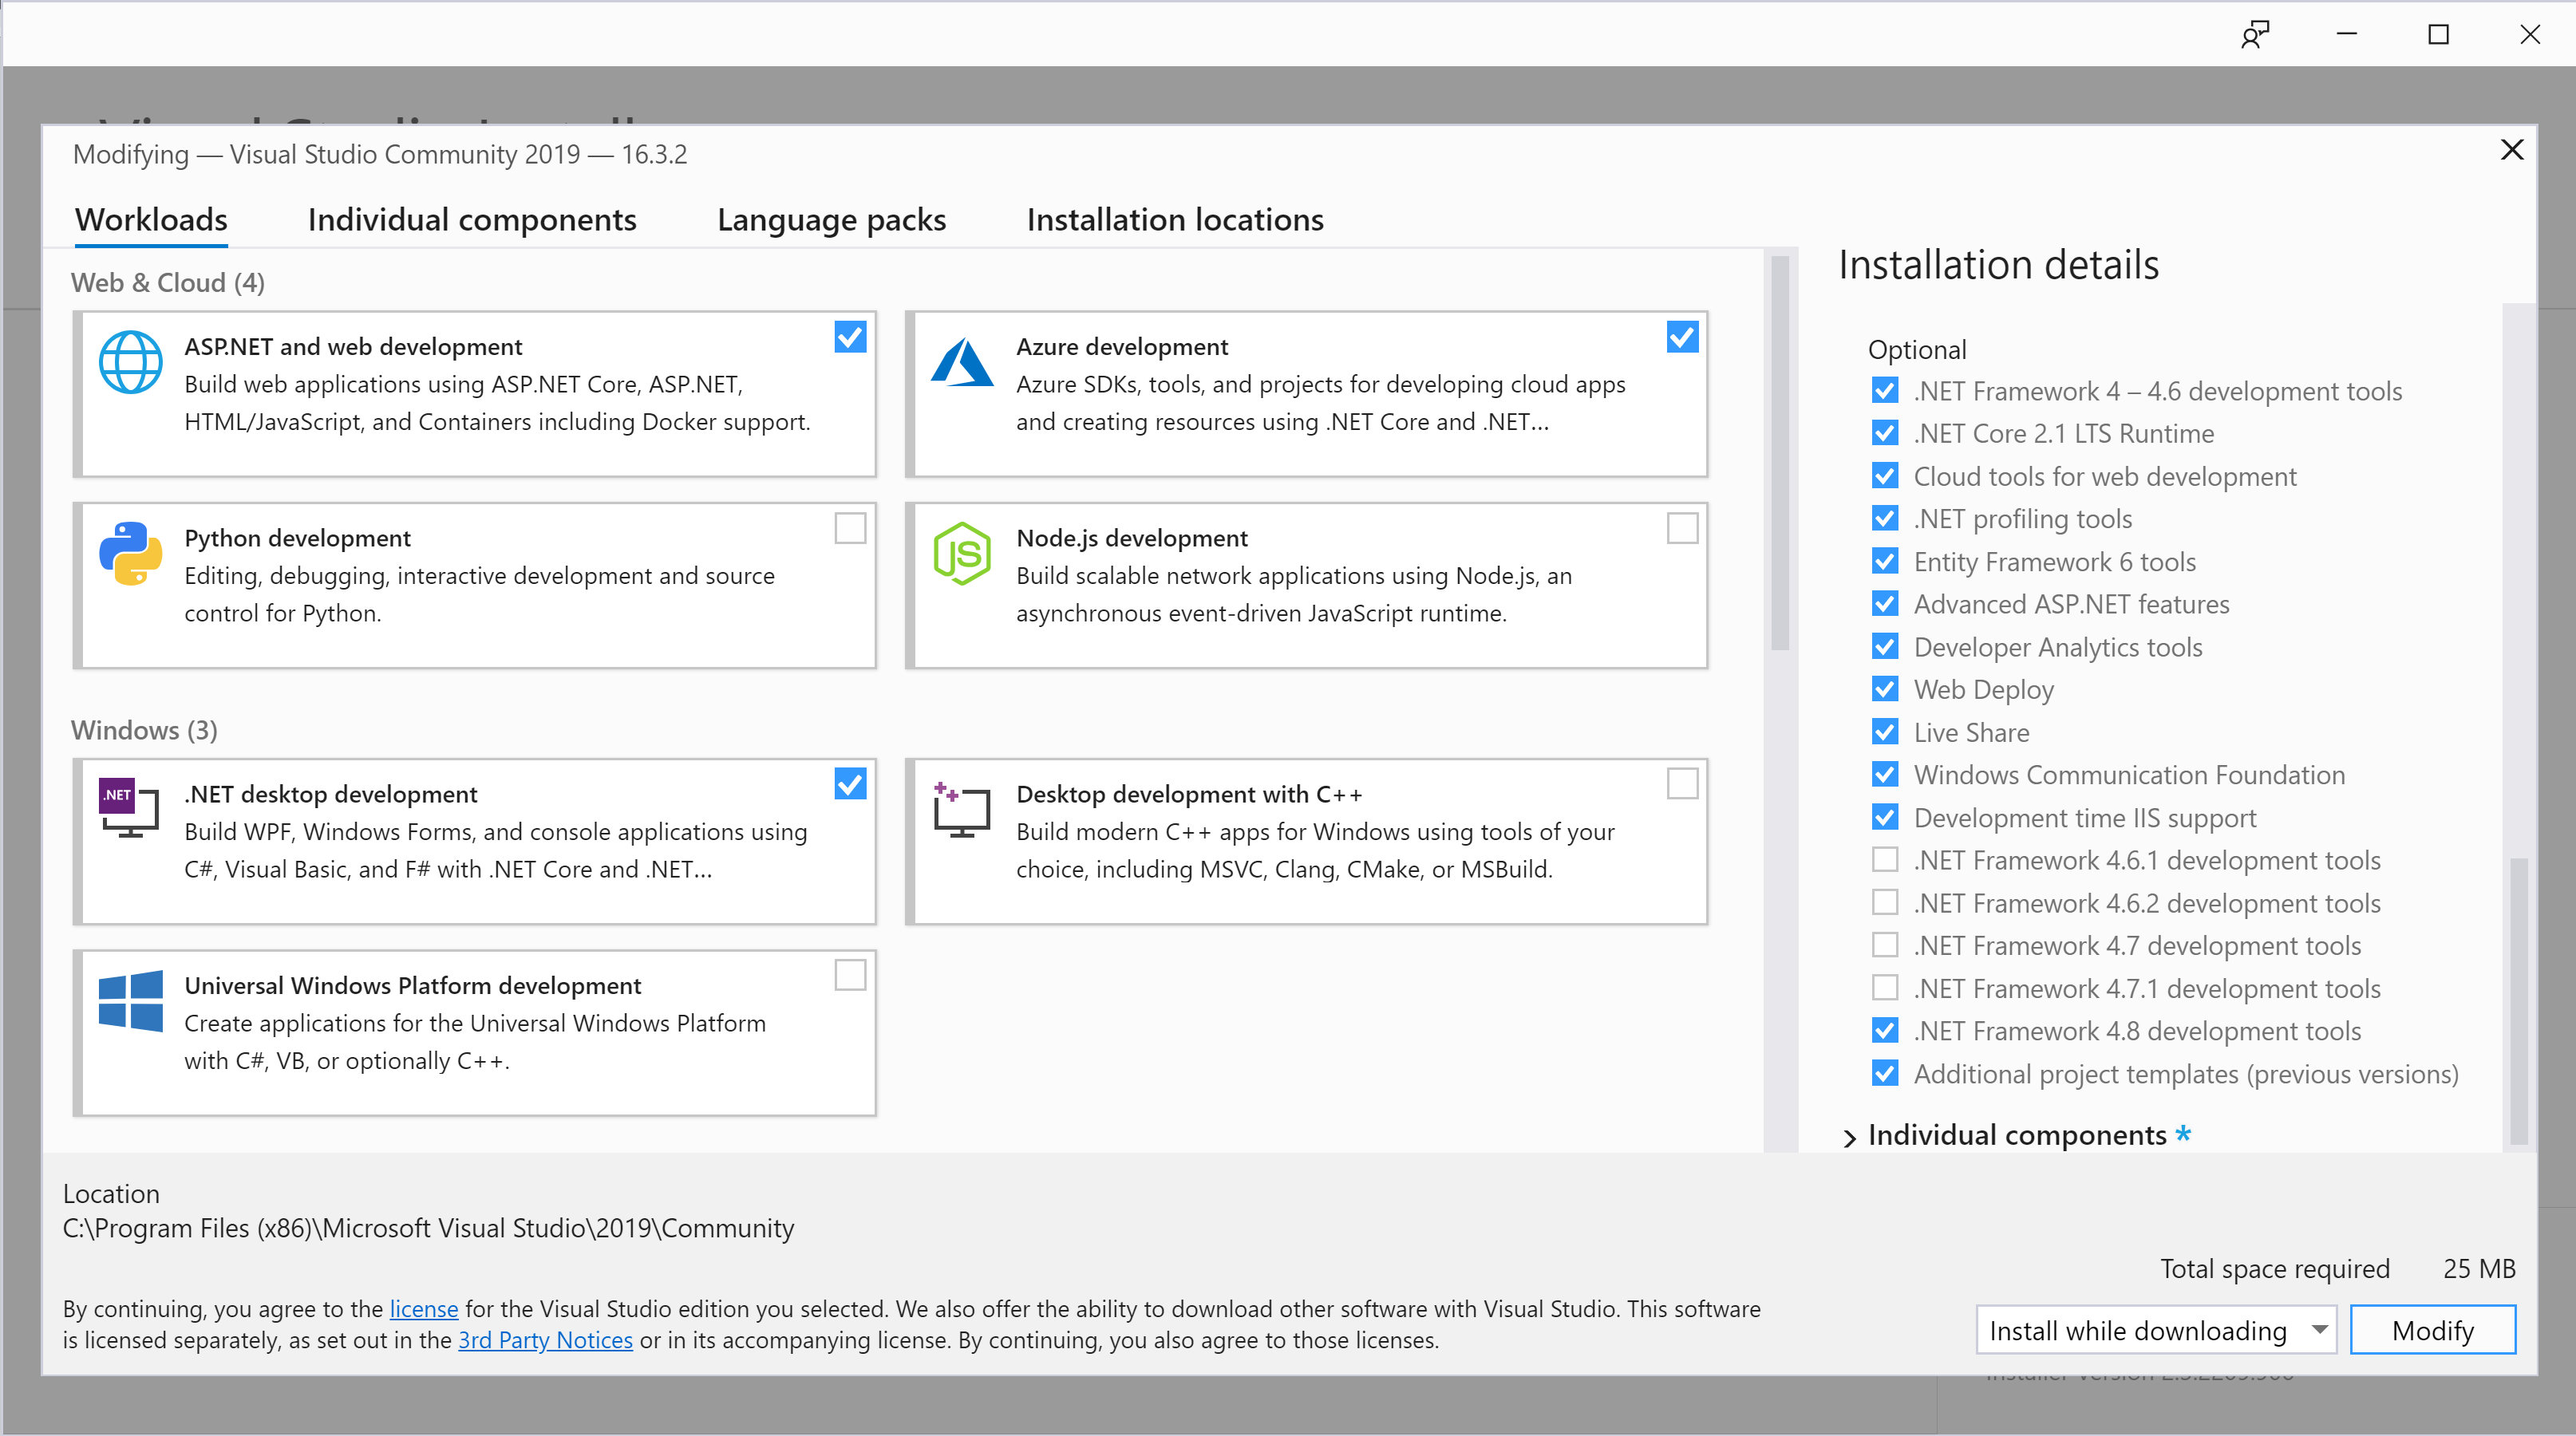Maximize the Visual Studio Installer window

point(2438,35)
